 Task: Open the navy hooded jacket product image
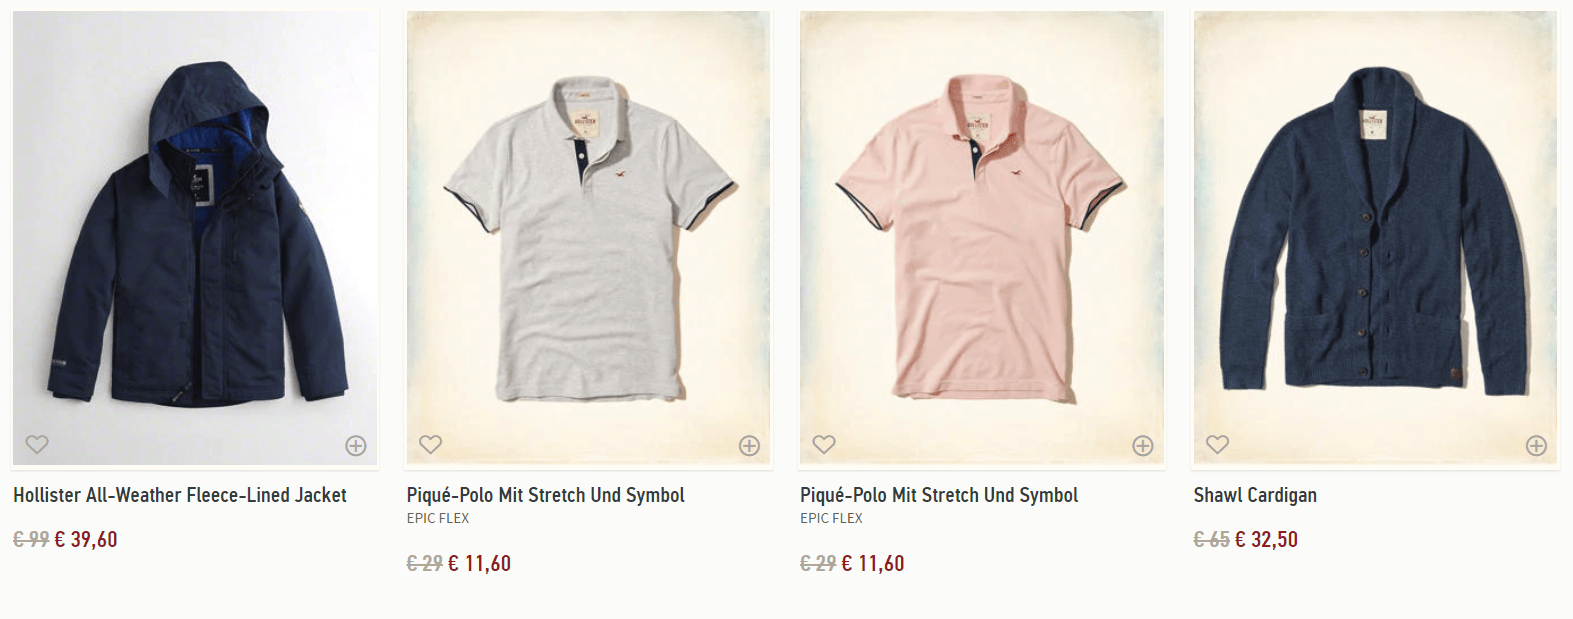click(195, 230)
